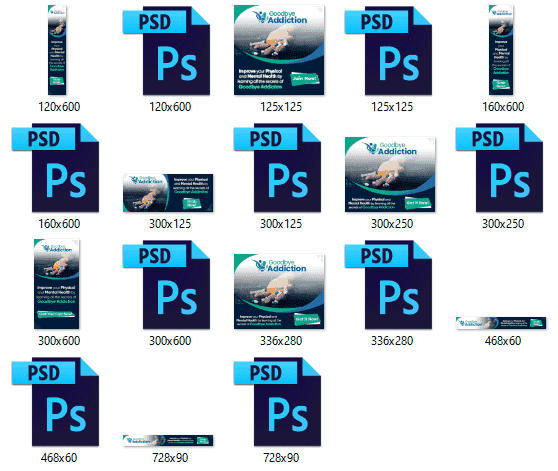This screenshot has height=471, width=558.
Task: Select the 160x600 PSD file icon
Action: [x=55, y=168]
